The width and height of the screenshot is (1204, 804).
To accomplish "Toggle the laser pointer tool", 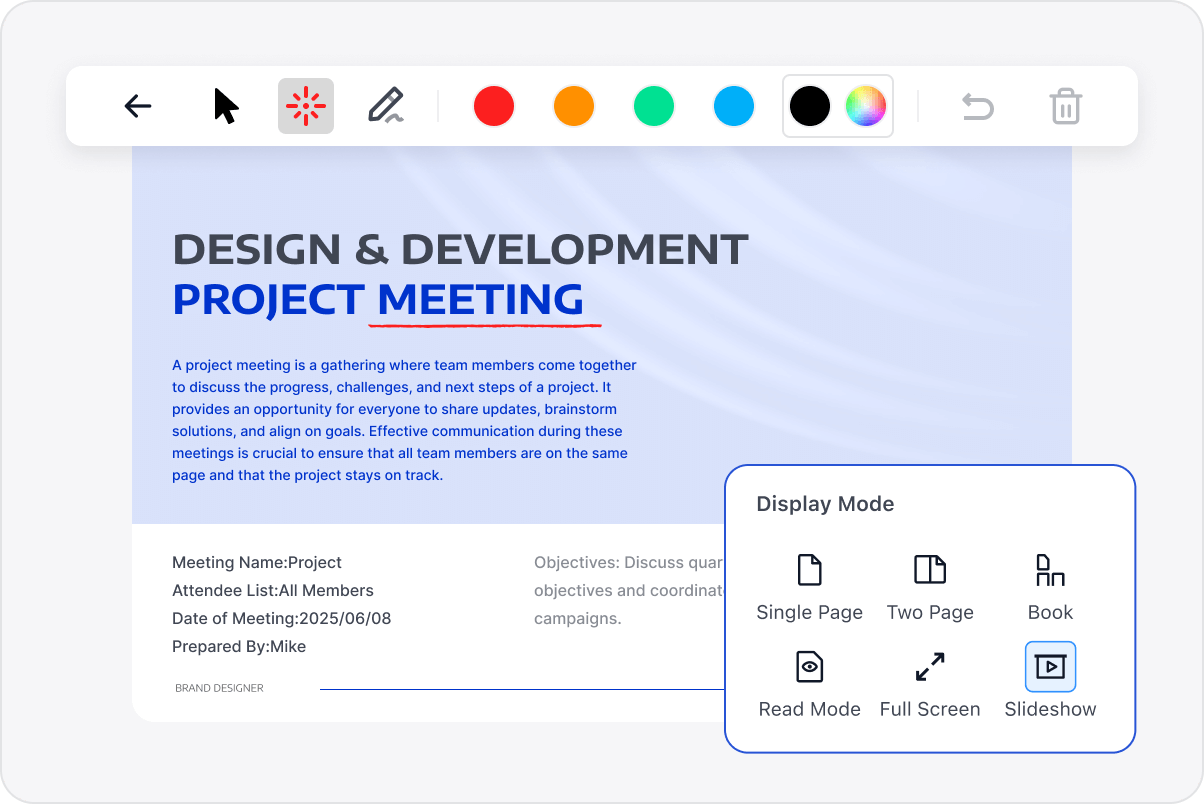I will point(306,106).
